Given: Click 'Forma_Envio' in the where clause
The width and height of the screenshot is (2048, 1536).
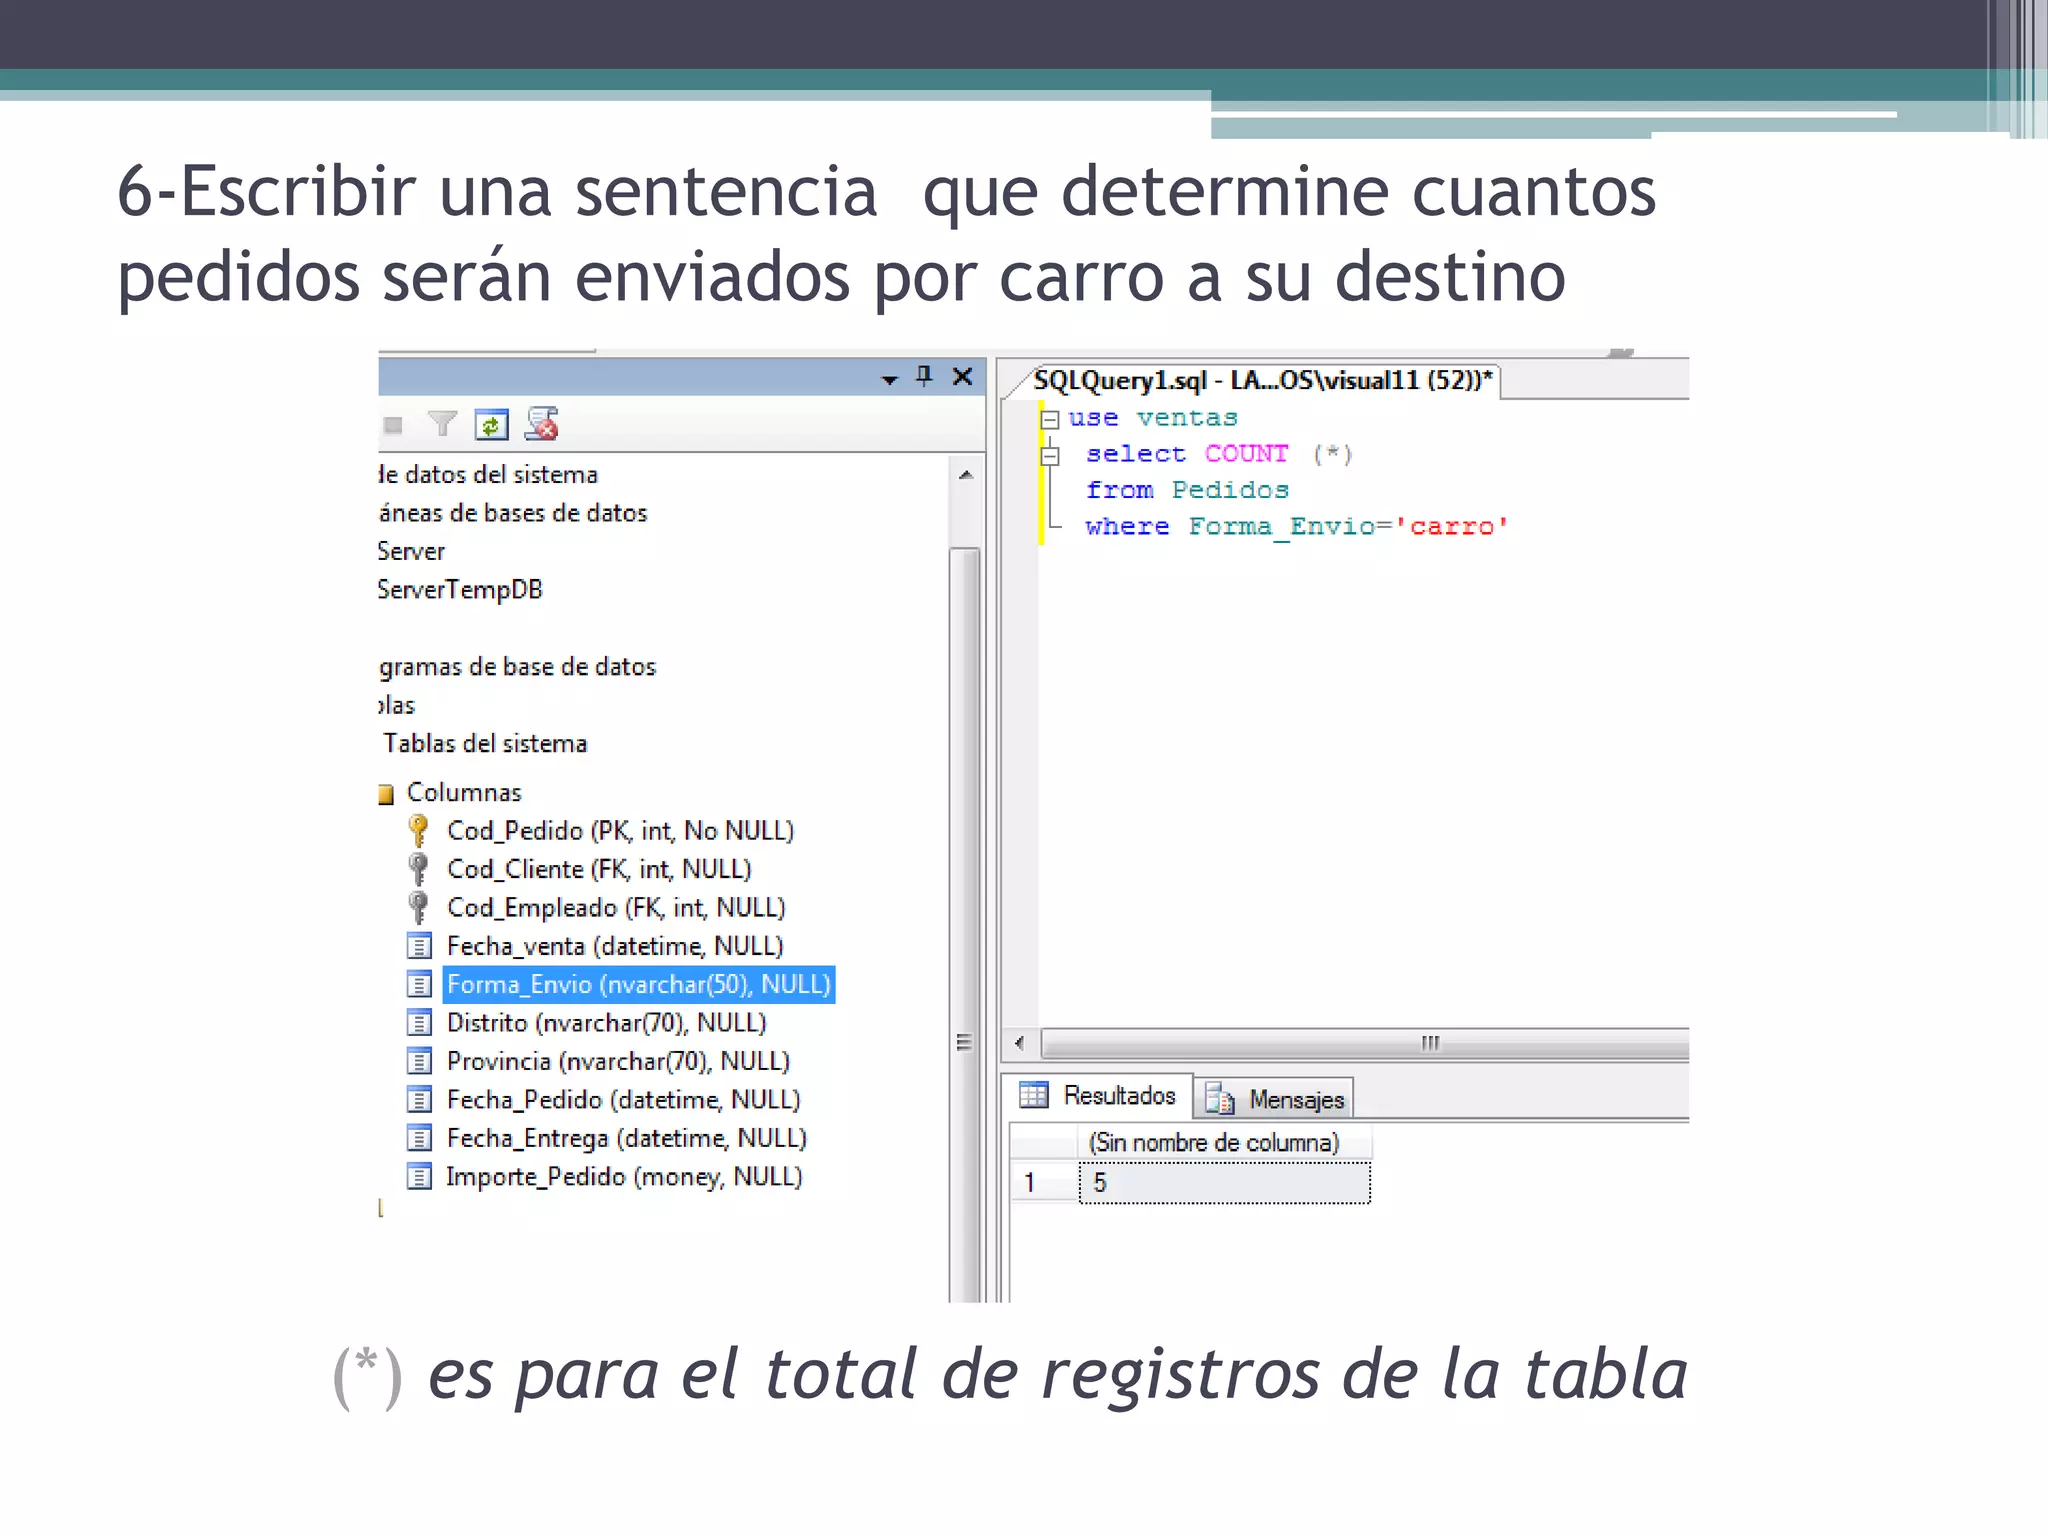Looking at the screenshot, I should (1281, 527).
